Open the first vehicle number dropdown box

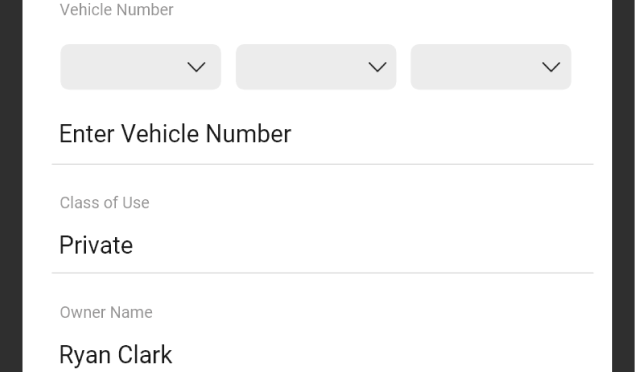(x=141, y=67)
